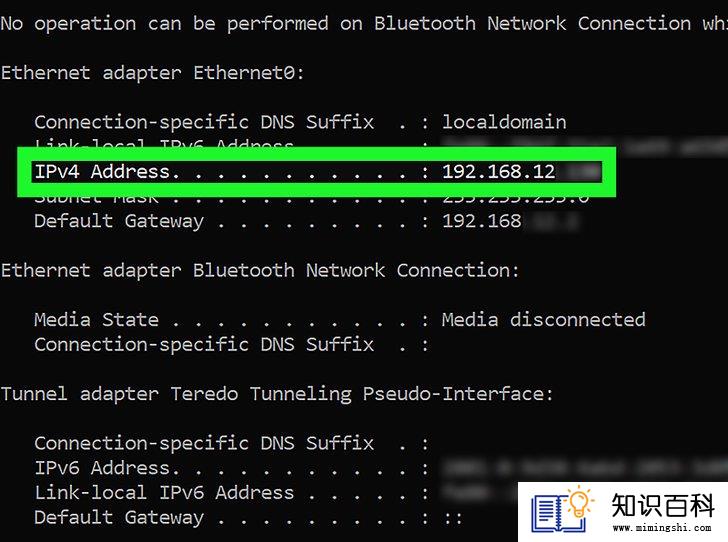Click the blurred Teredo IPv6 Address value
The width and height of the screenshot is (728, 542).
[584, 468]
